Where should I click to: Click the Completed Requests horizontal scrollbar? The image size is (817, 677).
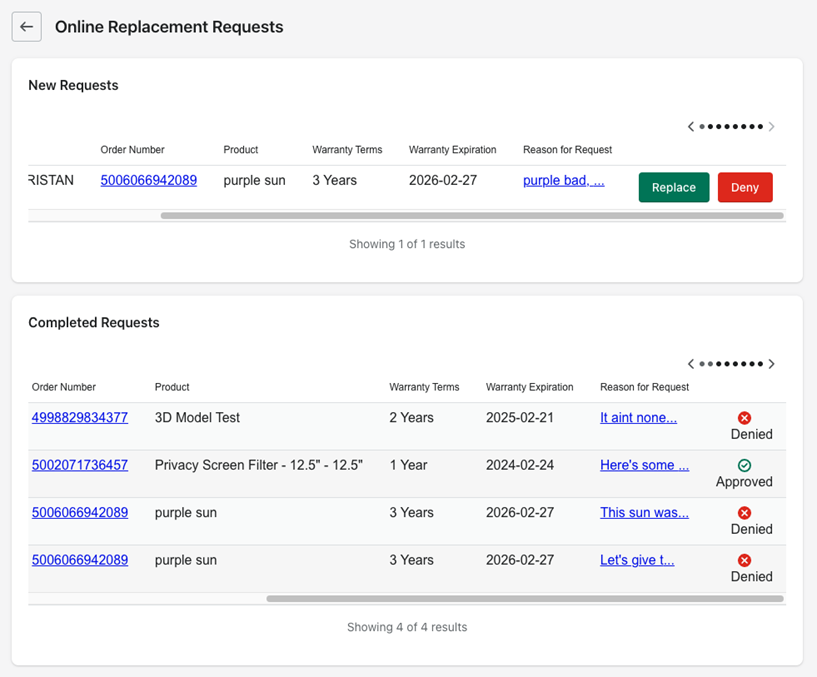coord(525,599)
